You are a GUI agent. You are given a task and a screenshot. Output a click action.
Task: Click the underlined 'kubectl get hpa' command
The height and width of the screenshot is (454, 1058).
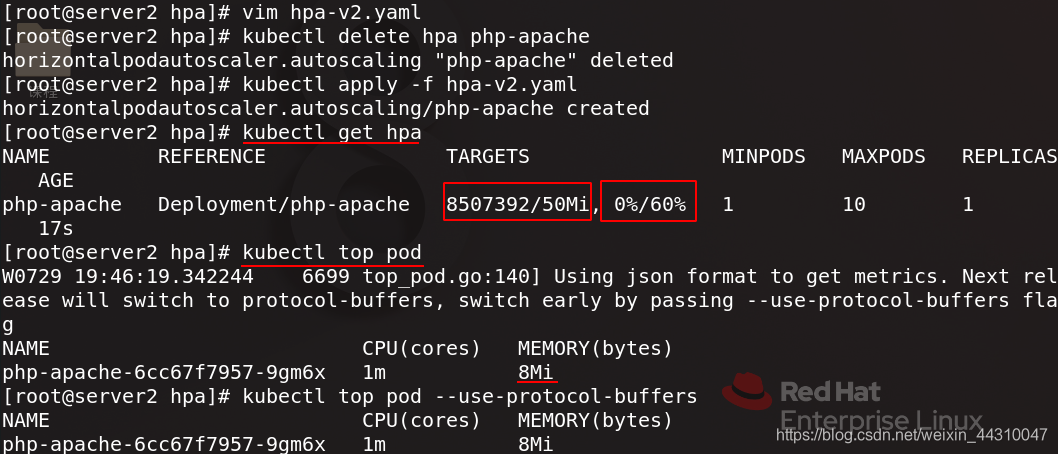tap(332, 132)
